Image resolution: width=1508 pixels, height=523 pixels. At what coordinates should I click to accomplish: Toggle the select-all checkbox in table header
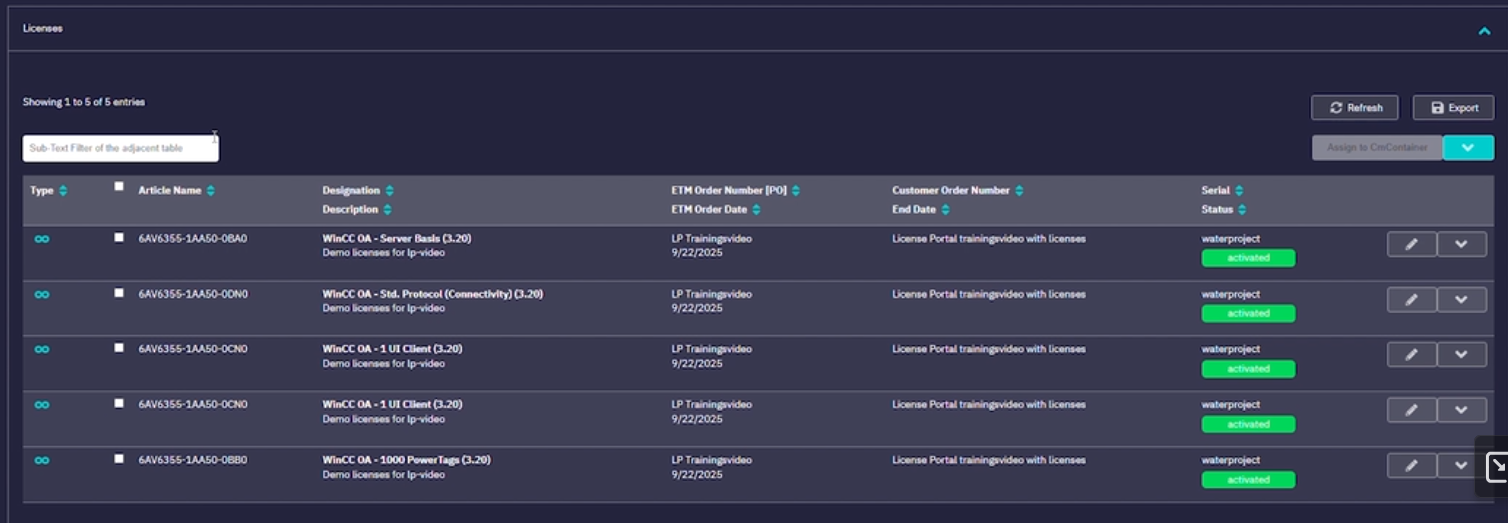[x=119, y=186]
